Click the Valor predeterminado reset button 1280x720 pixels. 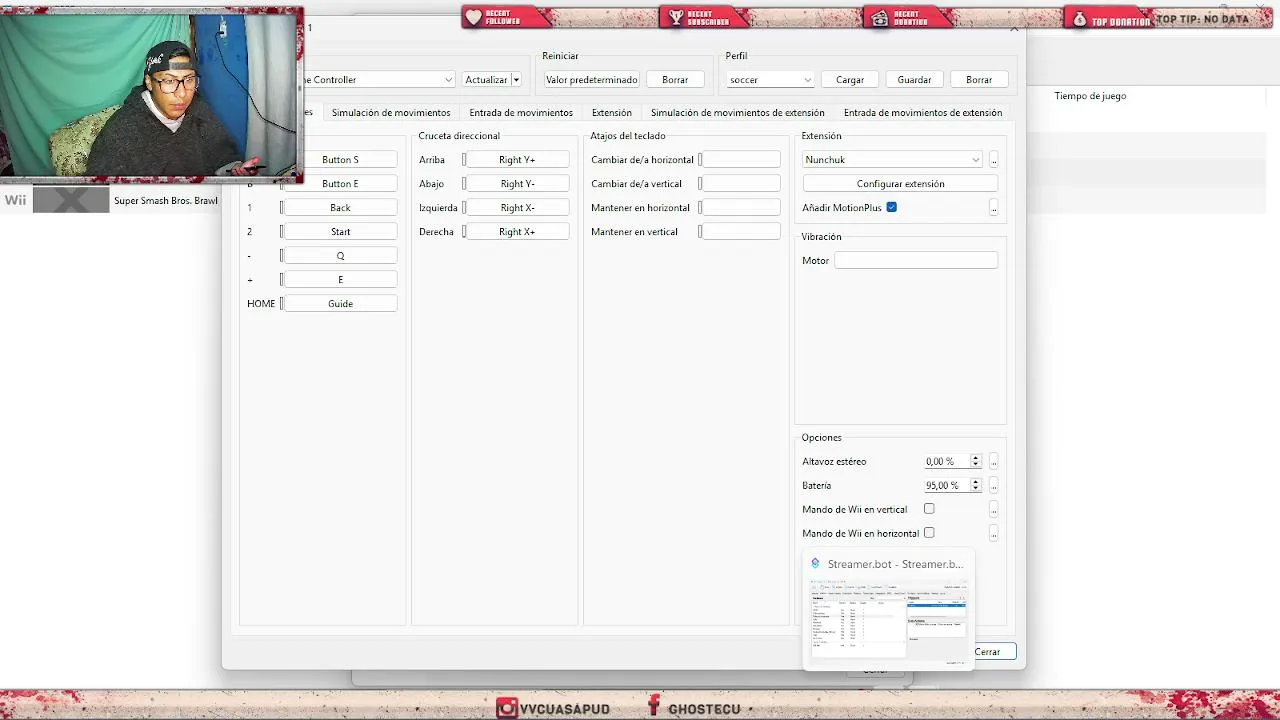pos(591,80)
